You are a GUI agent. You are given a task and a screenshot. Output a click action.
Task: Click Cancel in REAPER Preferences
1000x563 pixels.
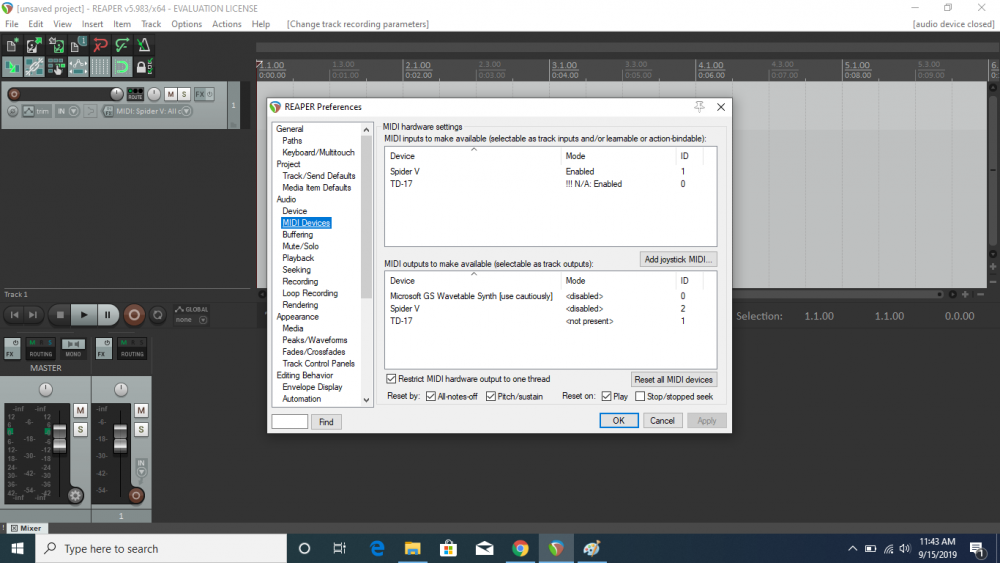click(x=662, y=421)
